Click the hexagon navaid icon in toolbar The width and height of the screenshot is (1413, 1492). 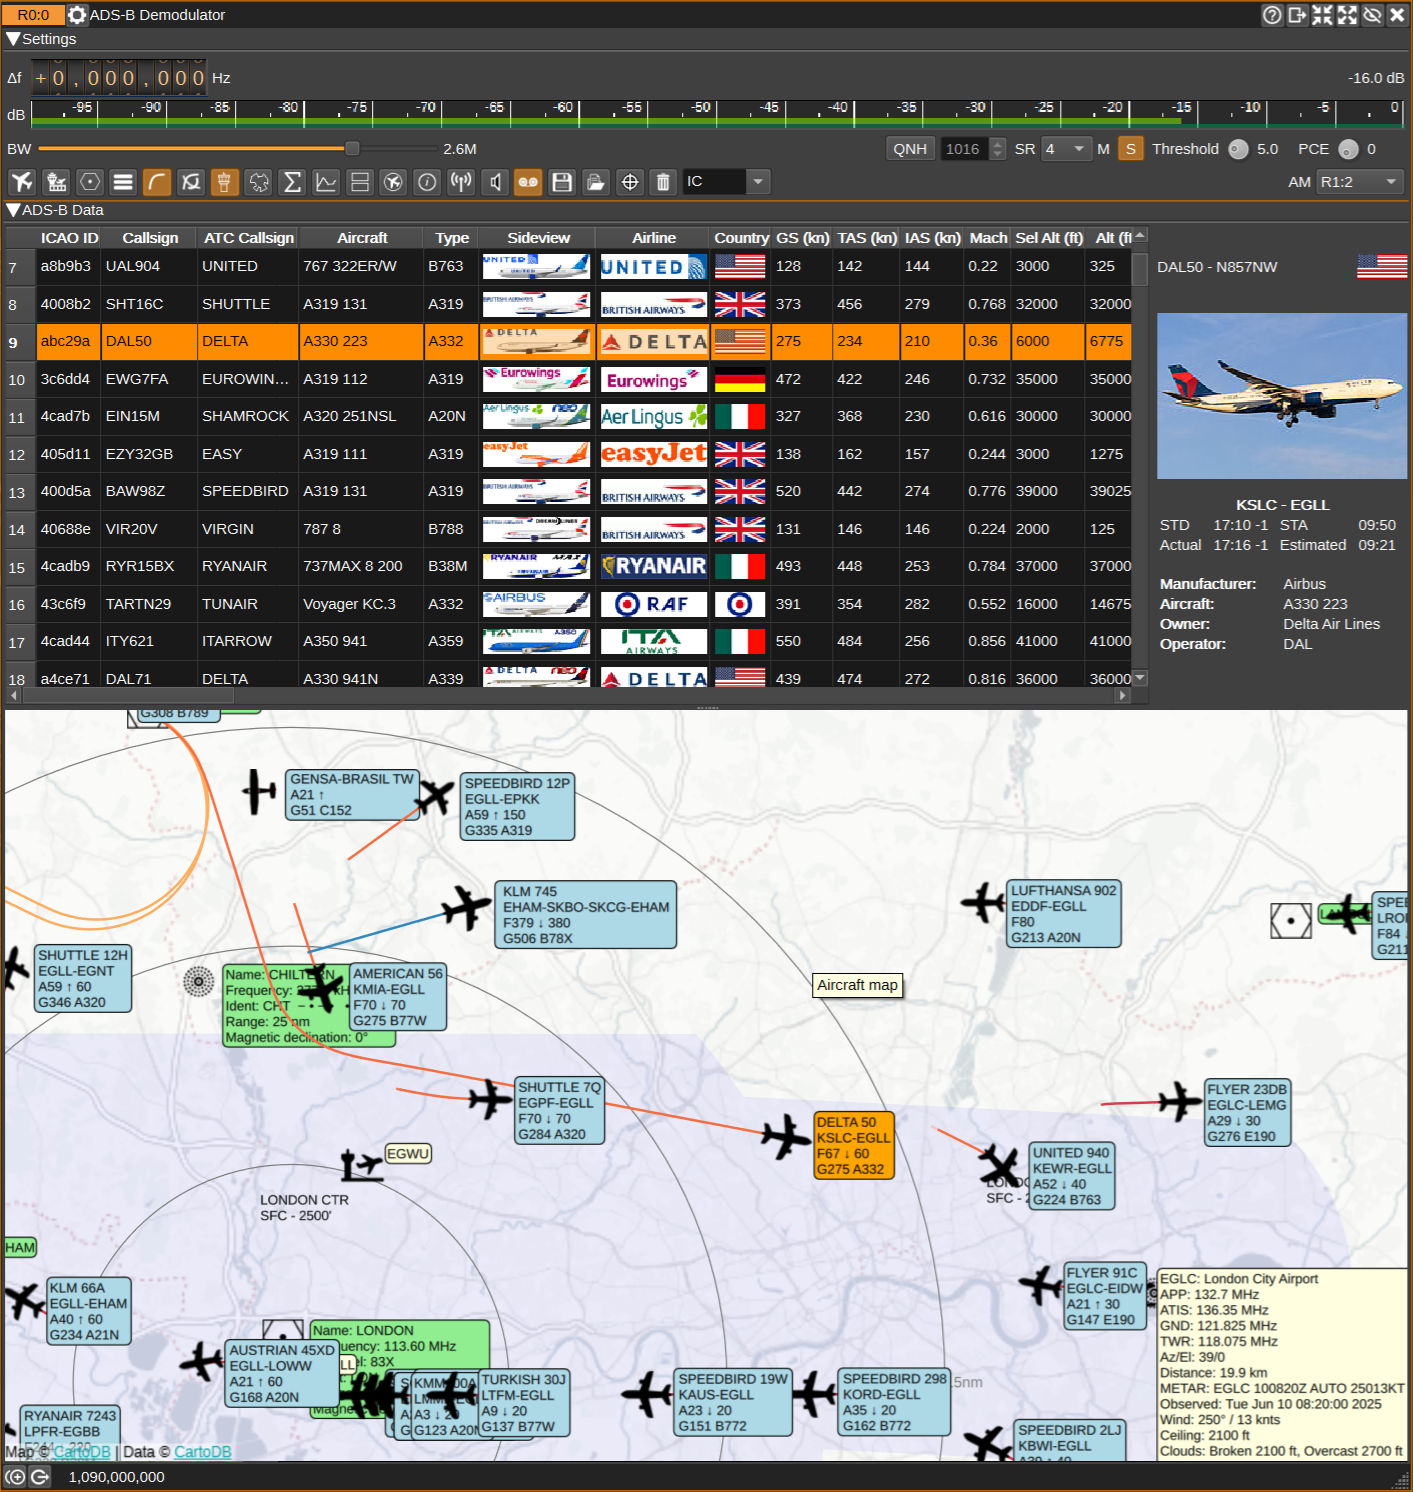(x=90, y=182)
